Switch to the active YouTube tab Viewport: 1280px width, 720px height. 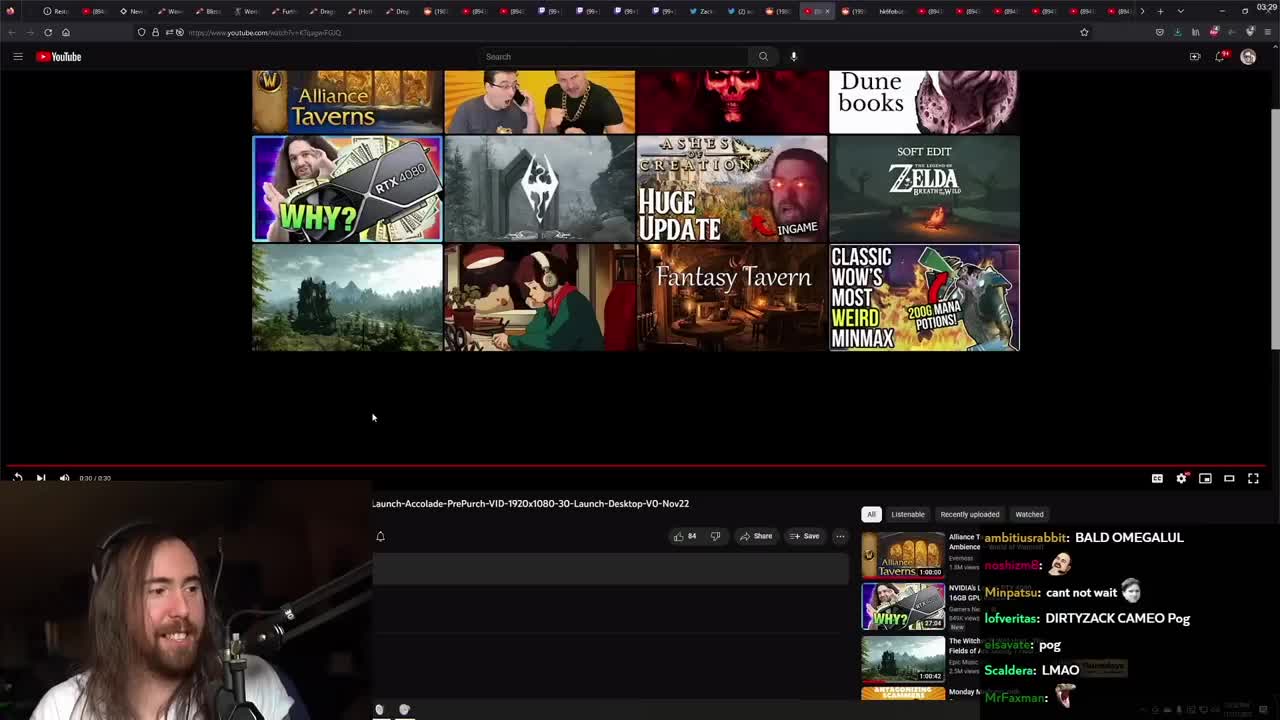coord(816,11)
